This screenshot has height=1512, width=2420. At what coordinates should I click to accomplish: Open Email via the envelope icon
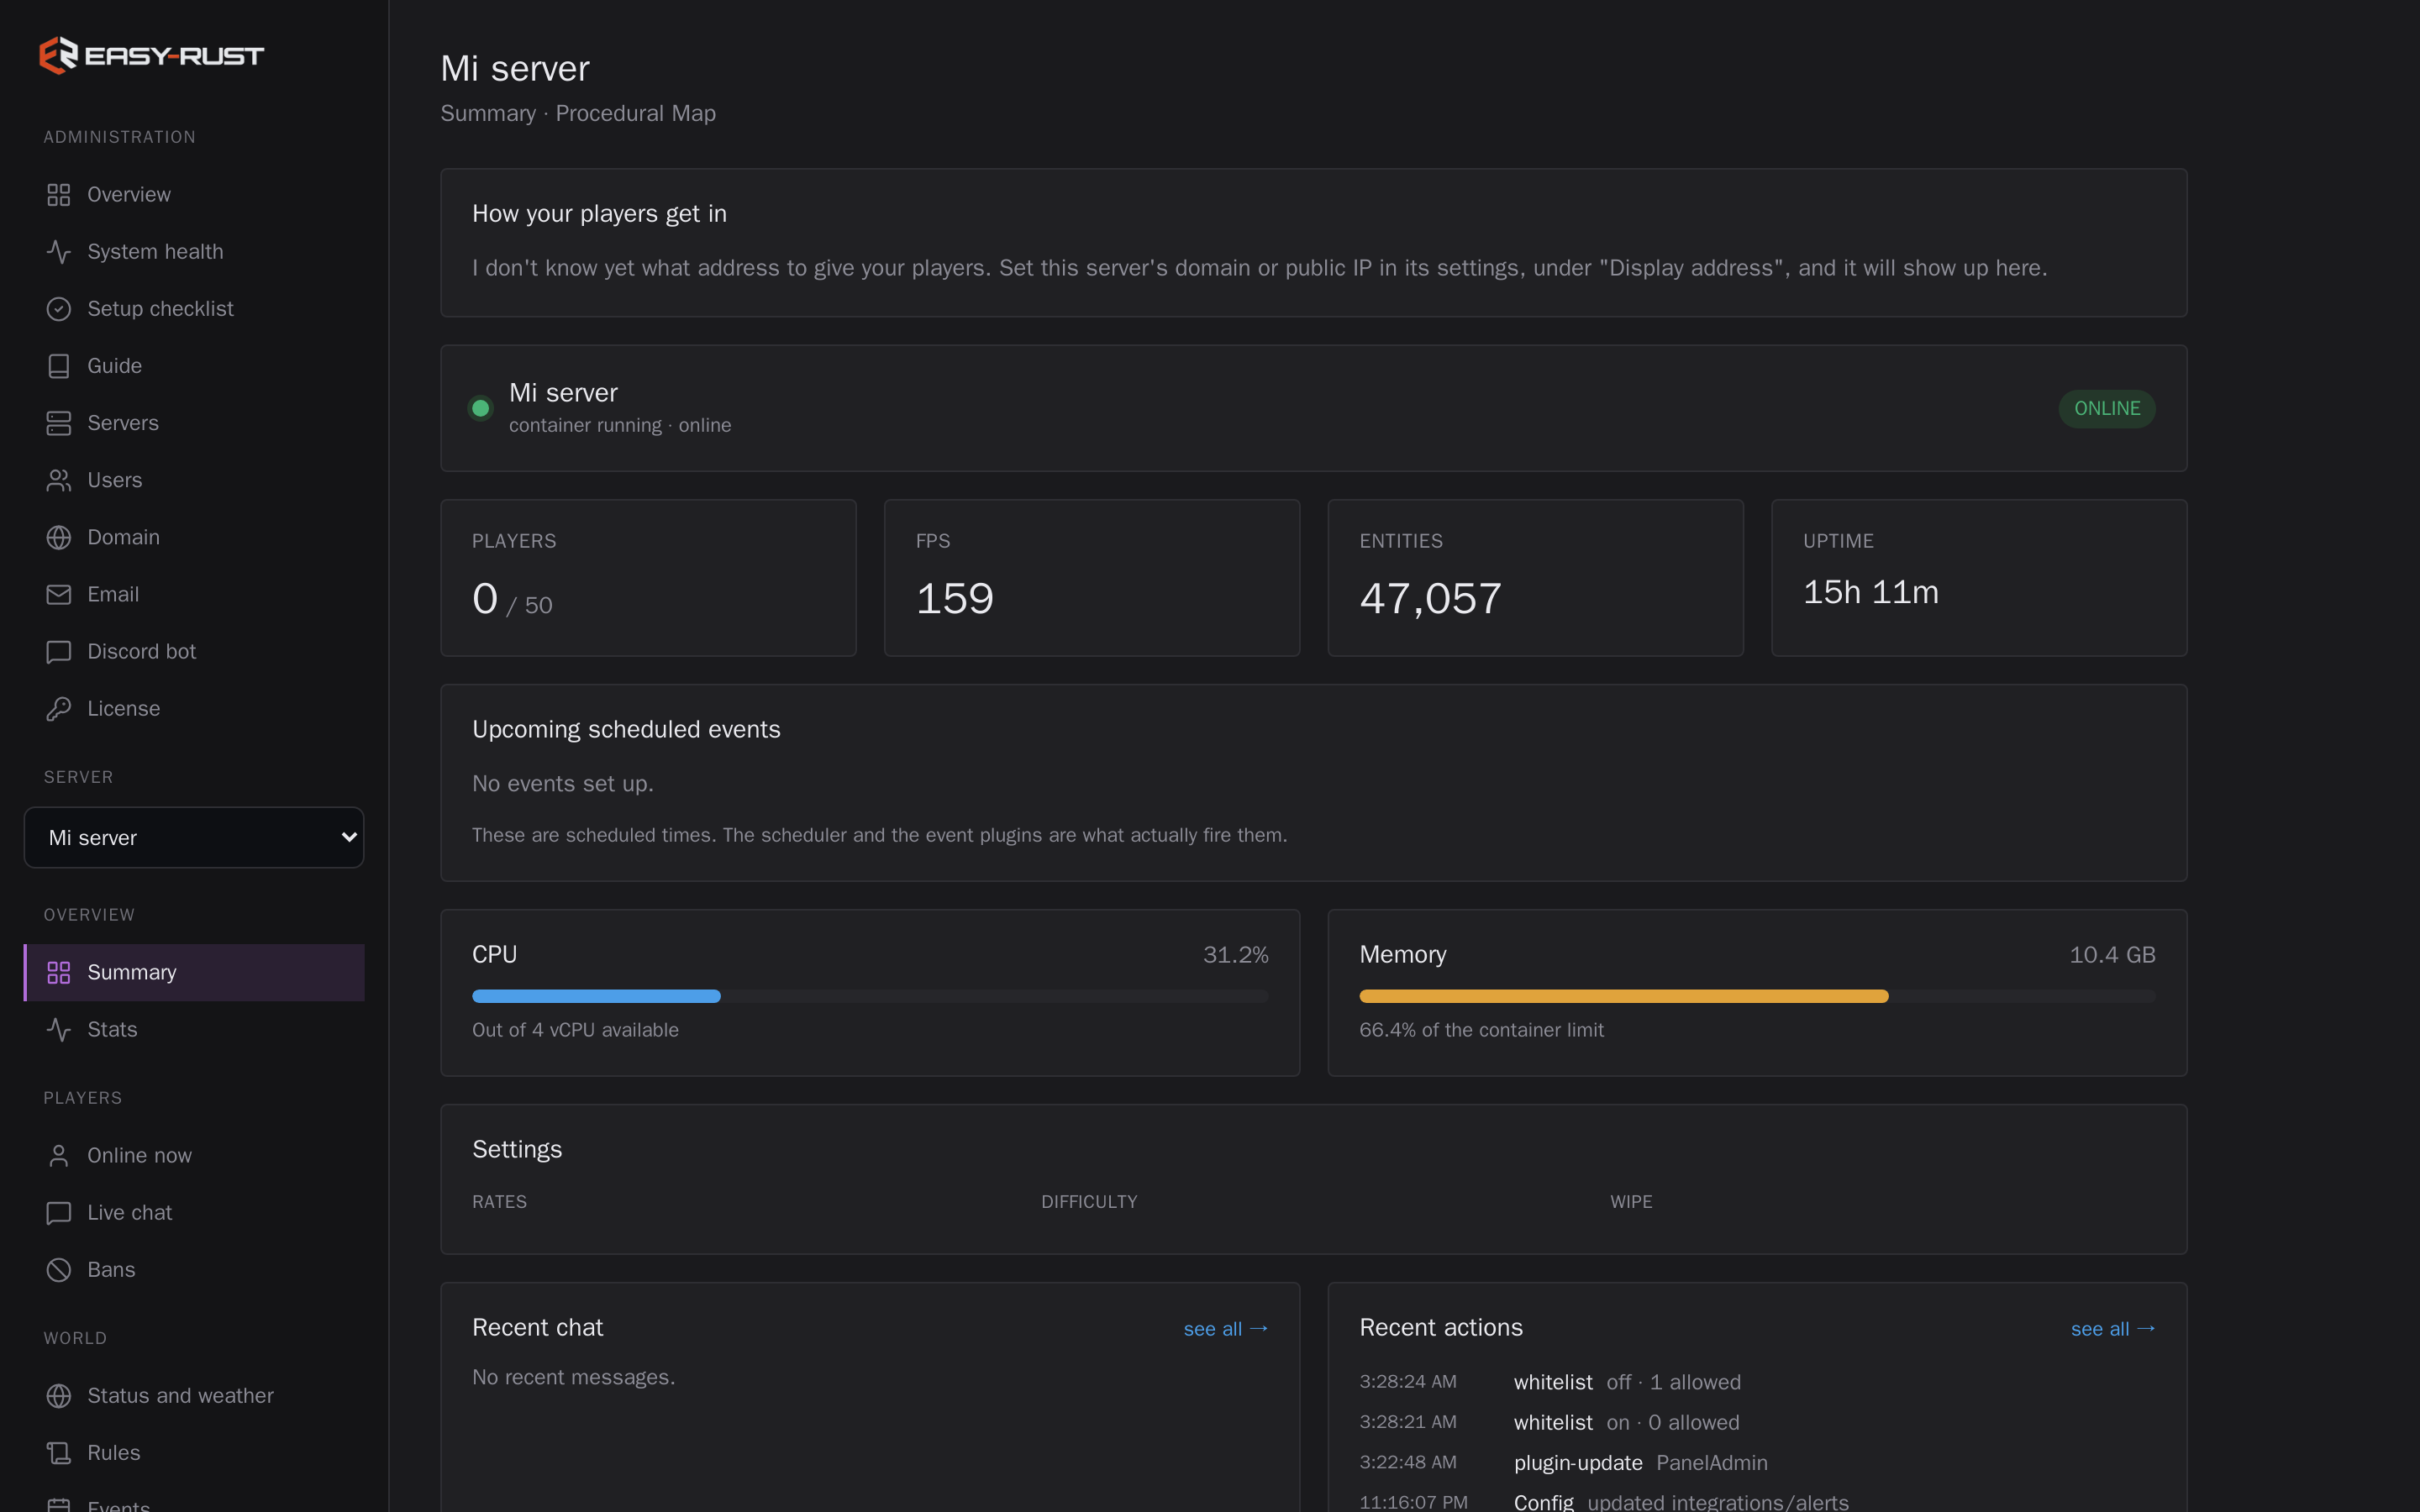pyautogui.click(x=59, y=594)
